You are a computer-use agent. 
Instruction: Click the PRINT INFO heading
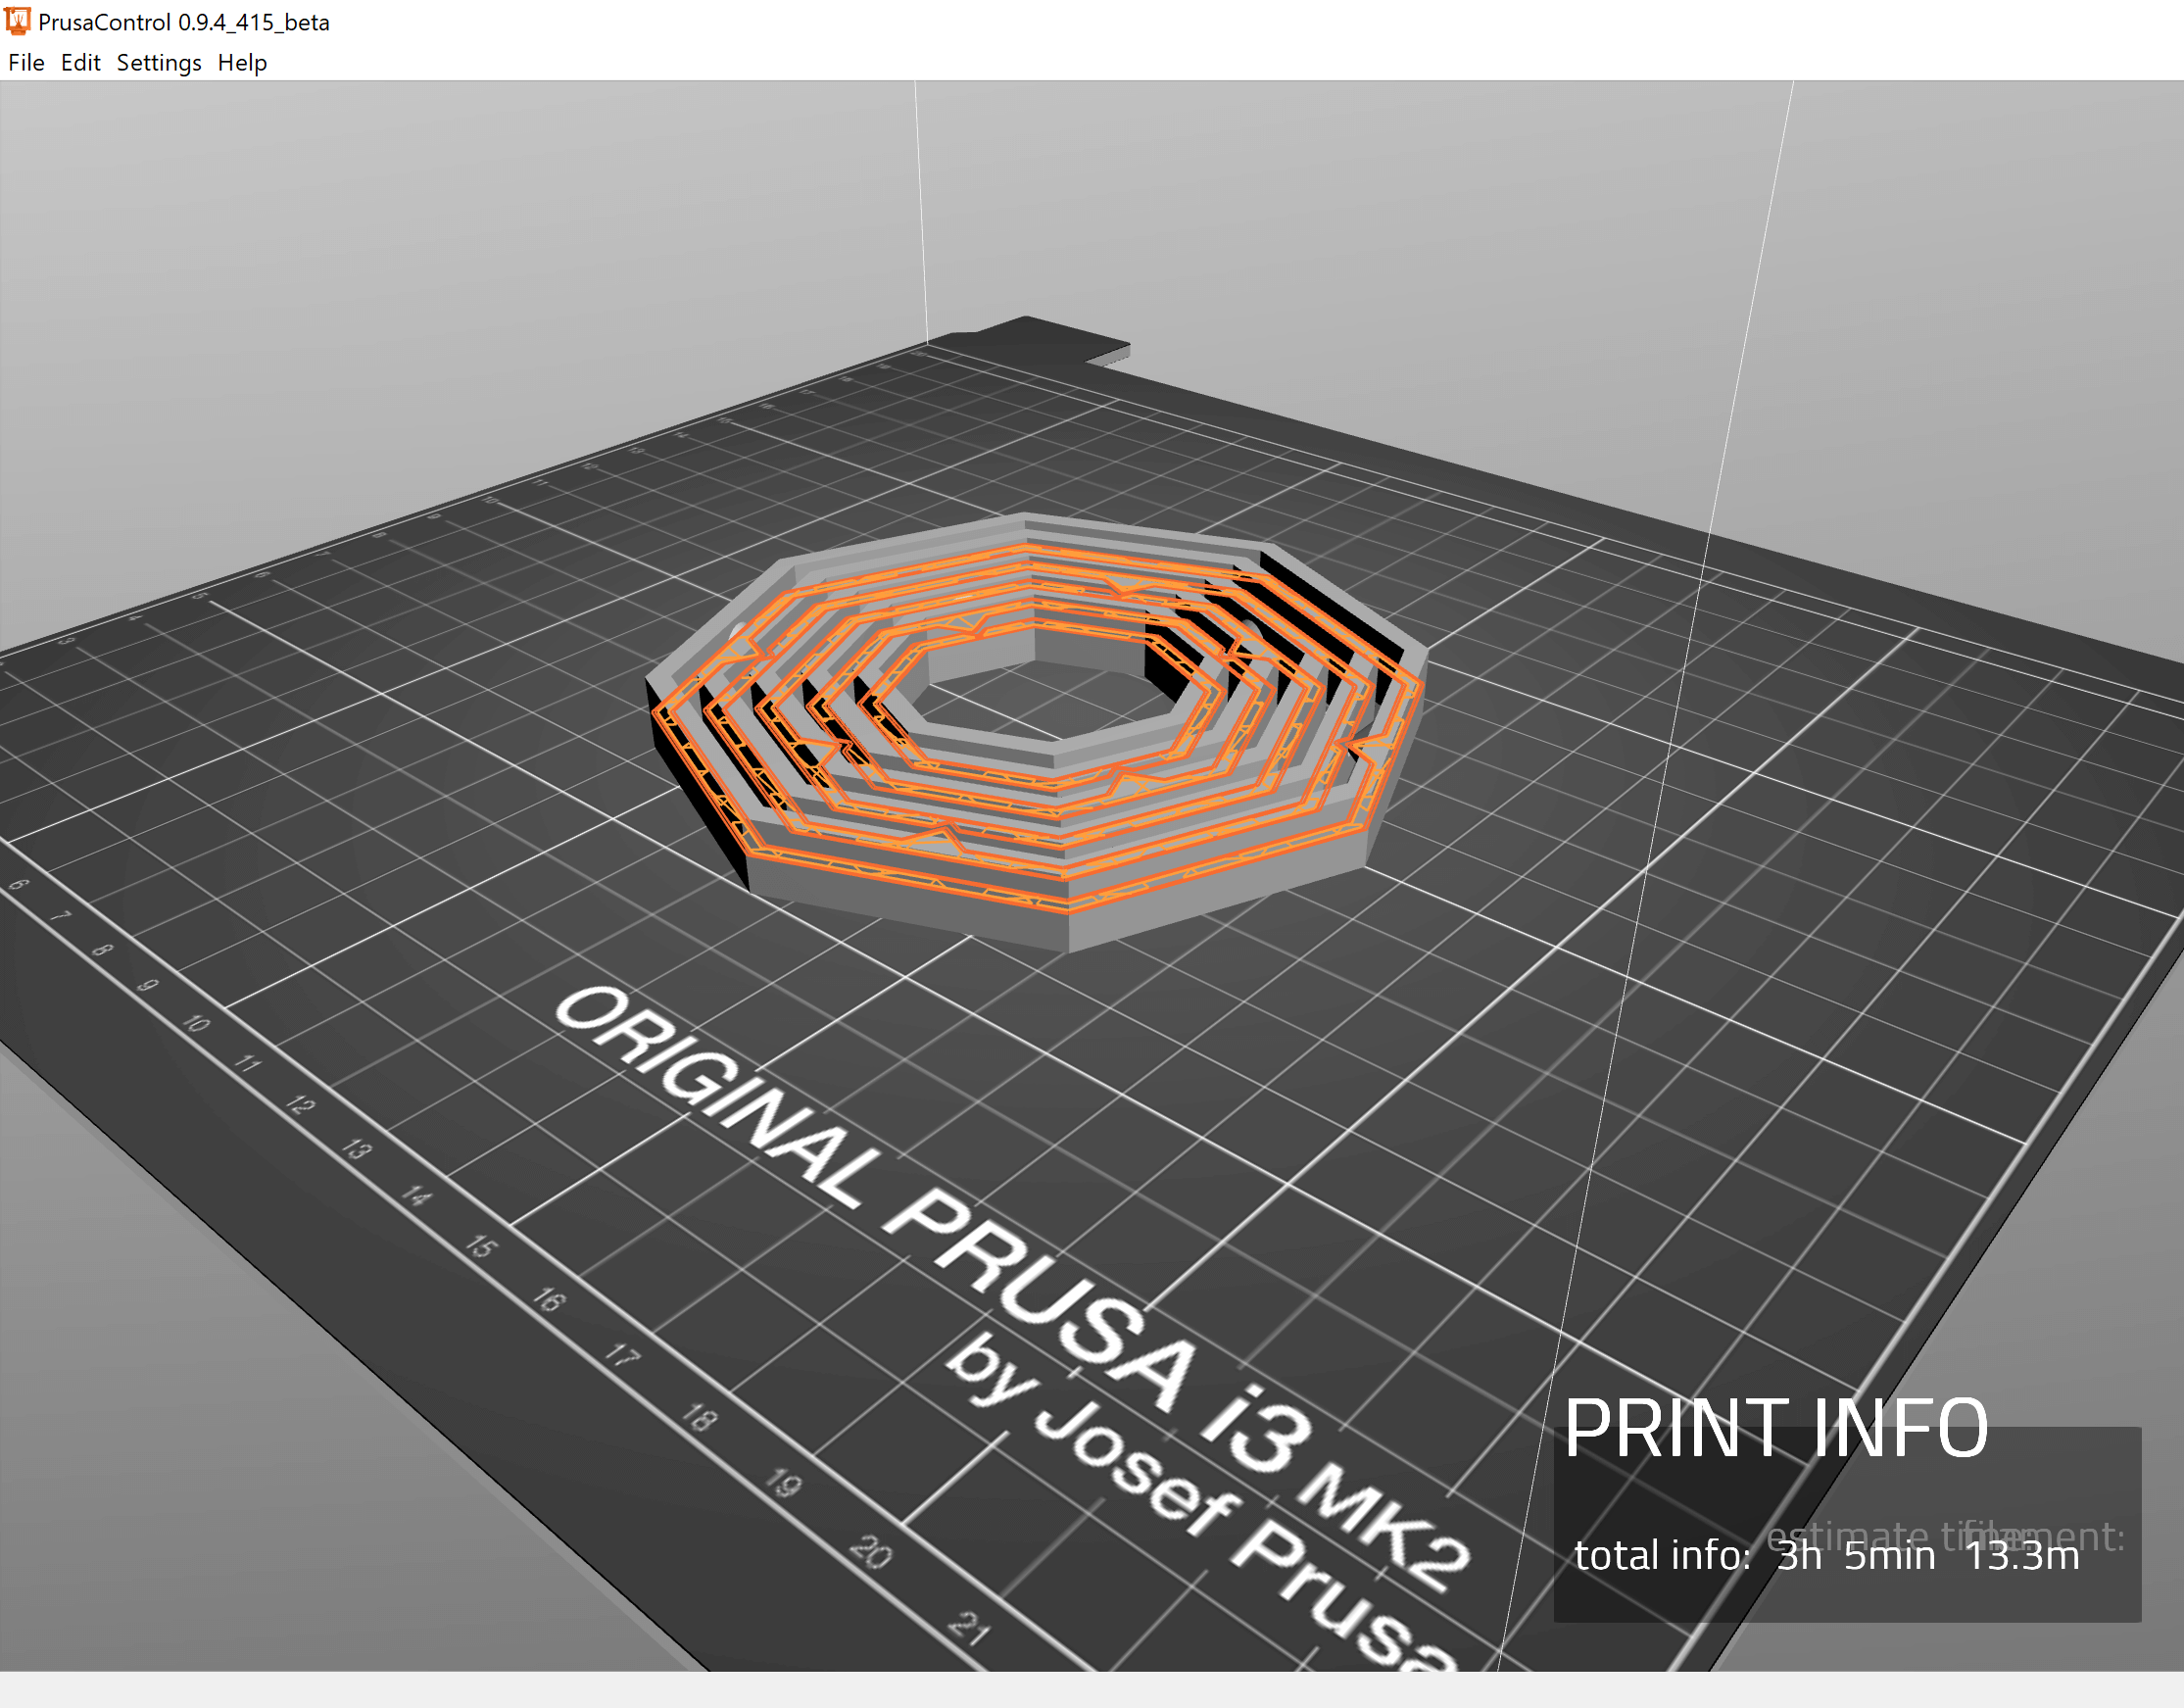click(x=1775, y=1430)
